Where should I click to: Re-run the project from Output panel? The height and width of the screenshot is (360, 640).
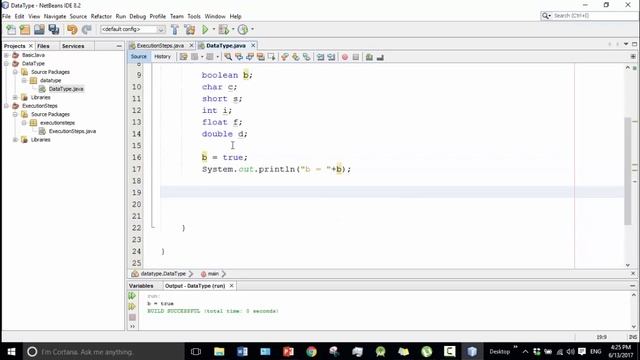tap(132, 296)
